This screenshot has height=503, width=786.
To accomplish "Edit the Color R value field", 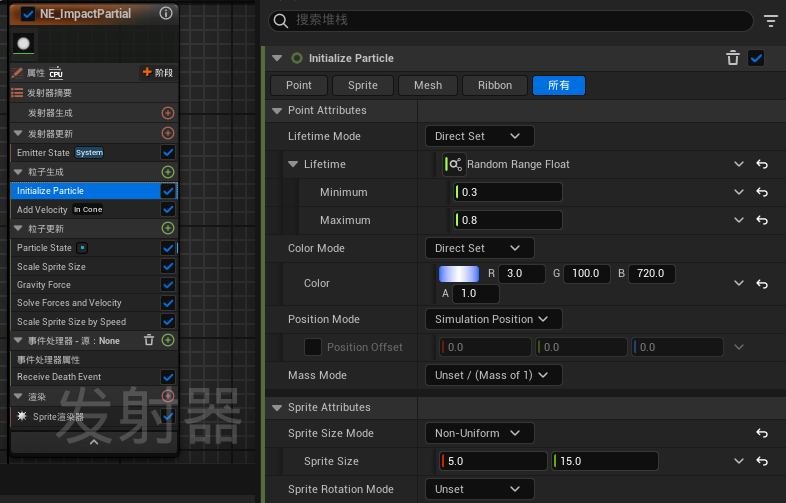I will (522, 273).
